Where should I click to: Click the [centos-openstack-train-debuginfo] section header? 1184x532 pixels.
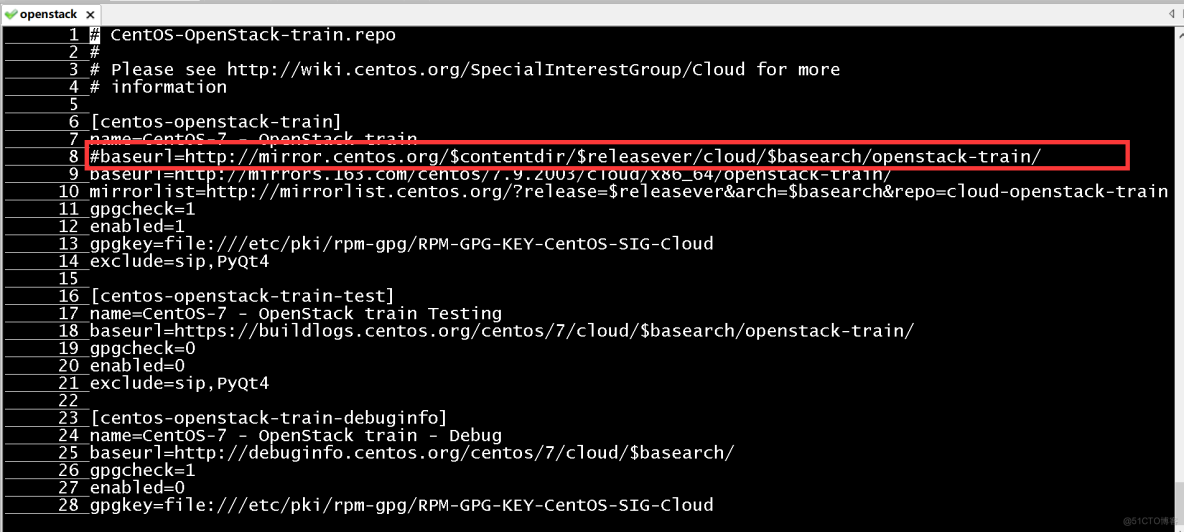269,418
